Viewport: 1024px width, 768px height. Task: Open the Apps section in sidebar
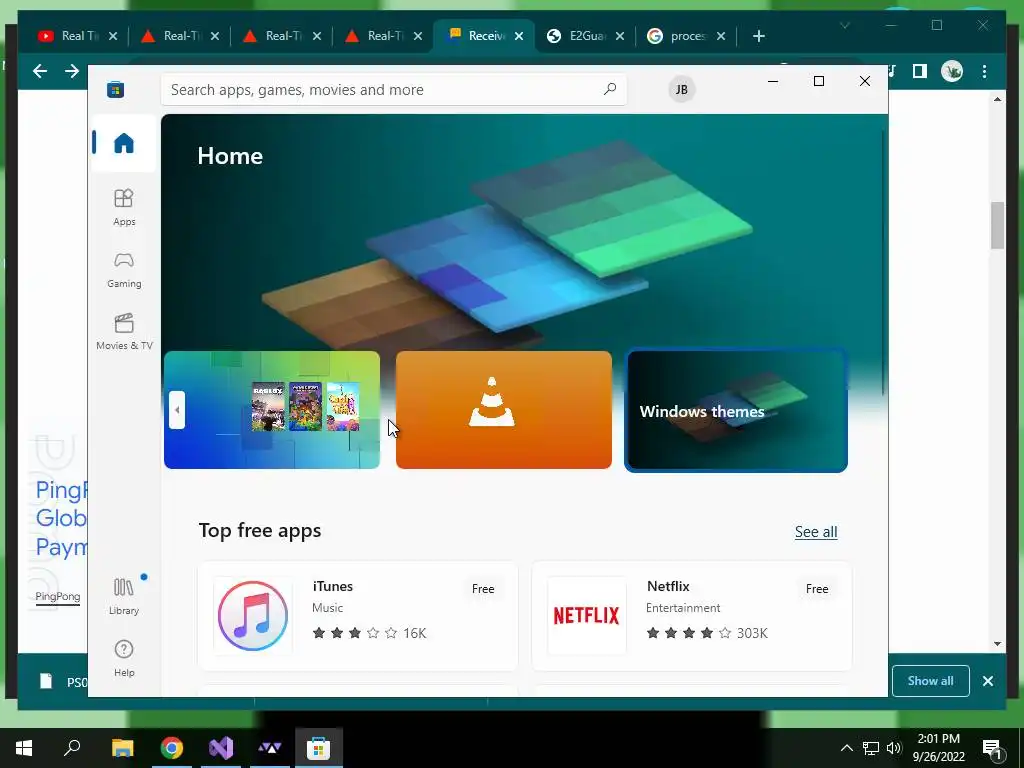pyautogui.click(x=124, y=208)
